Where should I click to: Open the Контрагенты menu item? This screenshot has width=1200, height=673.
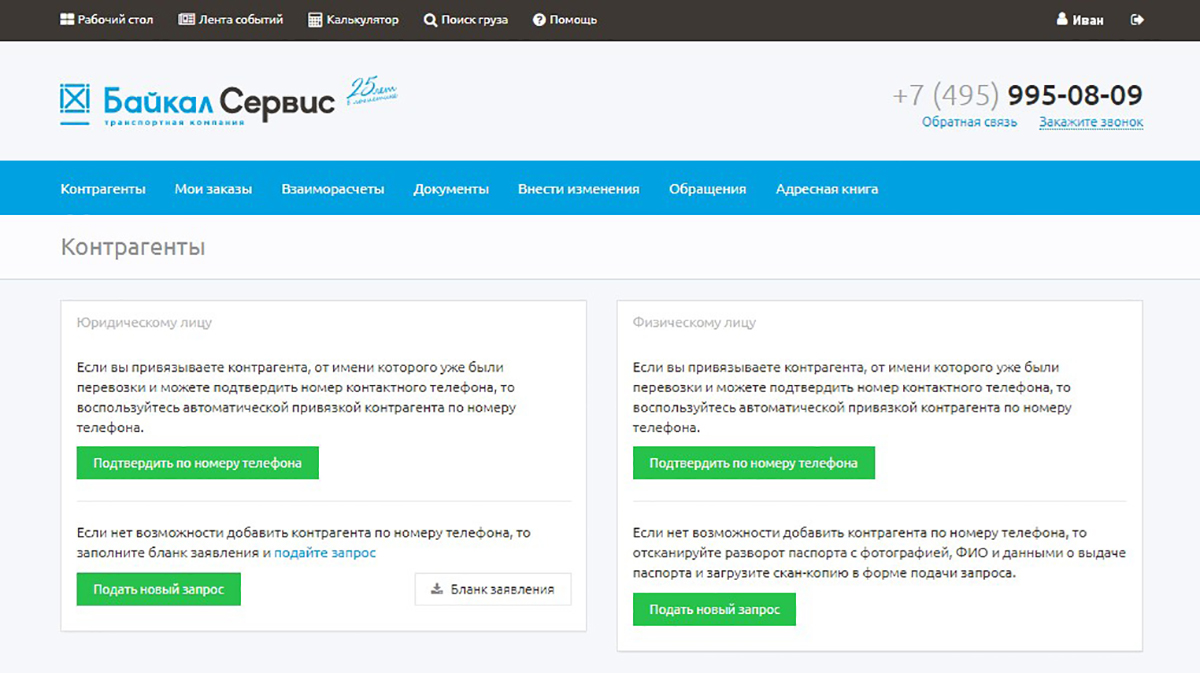click(x=103, y=189)
